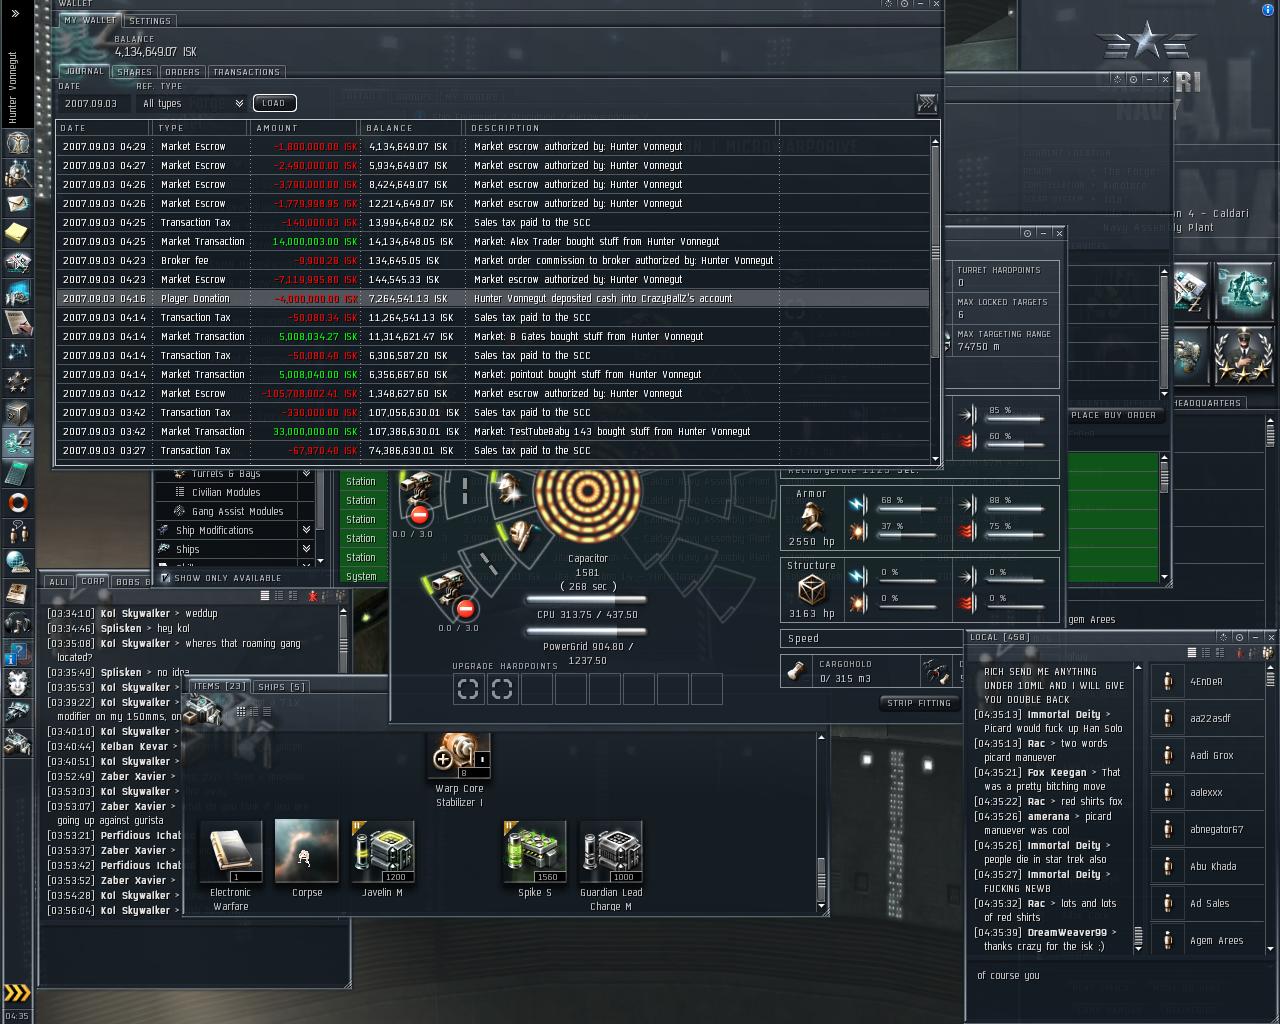This screenshot has width=1280, height=1024.
Task: Launch the in-game browser globe icon
Action: tap(18, 562)
